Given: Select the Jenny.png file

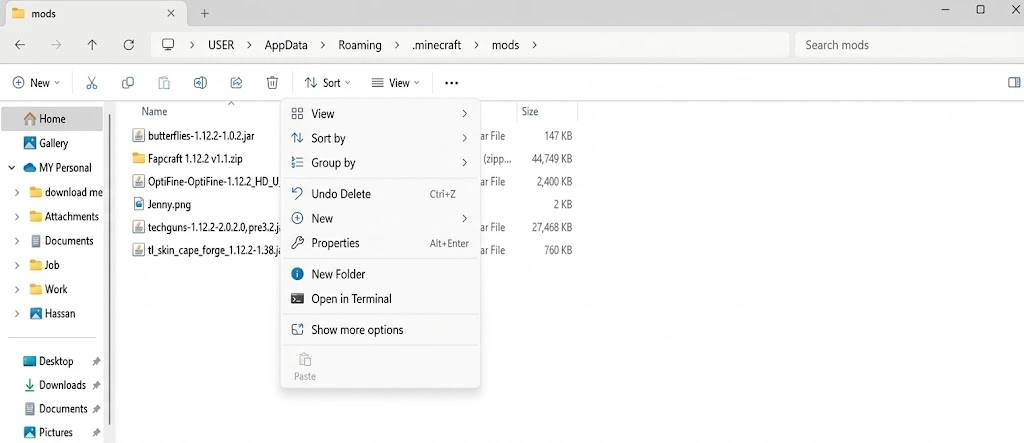Looking at the screenshot, I should (162, 205).
